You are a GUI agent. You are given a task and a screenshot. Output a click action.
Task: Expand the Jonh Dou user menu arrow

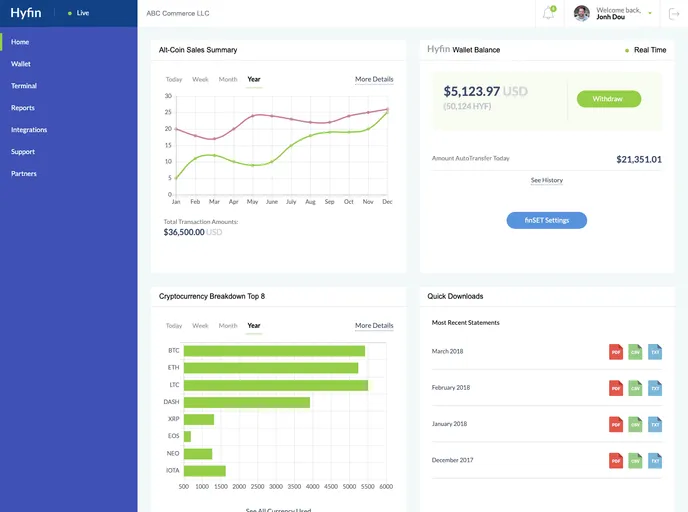[650, 14]
